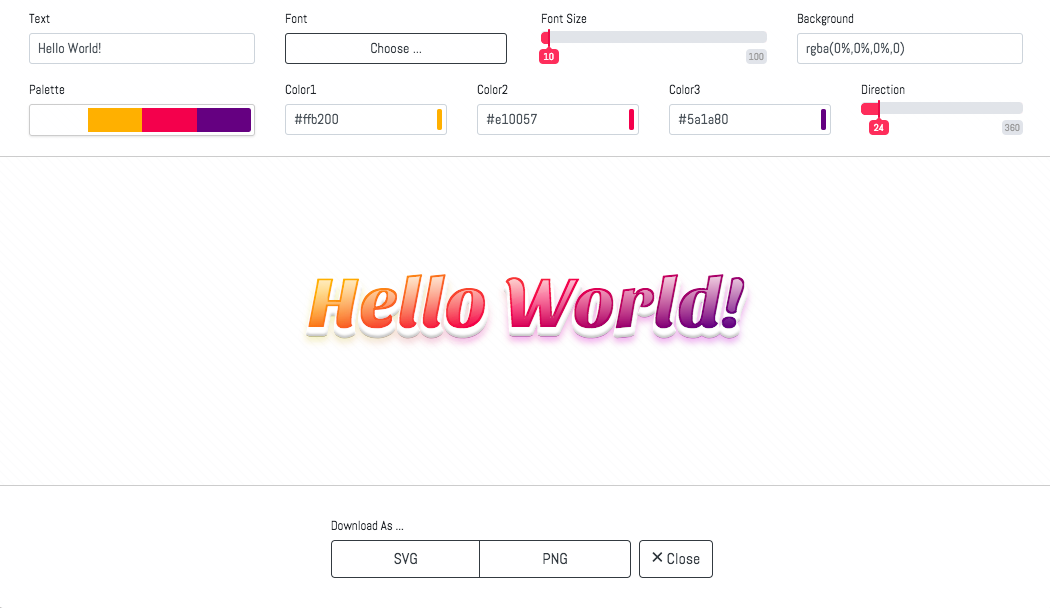Click the Font Size slider handle
The height and width of the screenshot is (608, 1050).
pyautogui.click(x=546, y=37)
